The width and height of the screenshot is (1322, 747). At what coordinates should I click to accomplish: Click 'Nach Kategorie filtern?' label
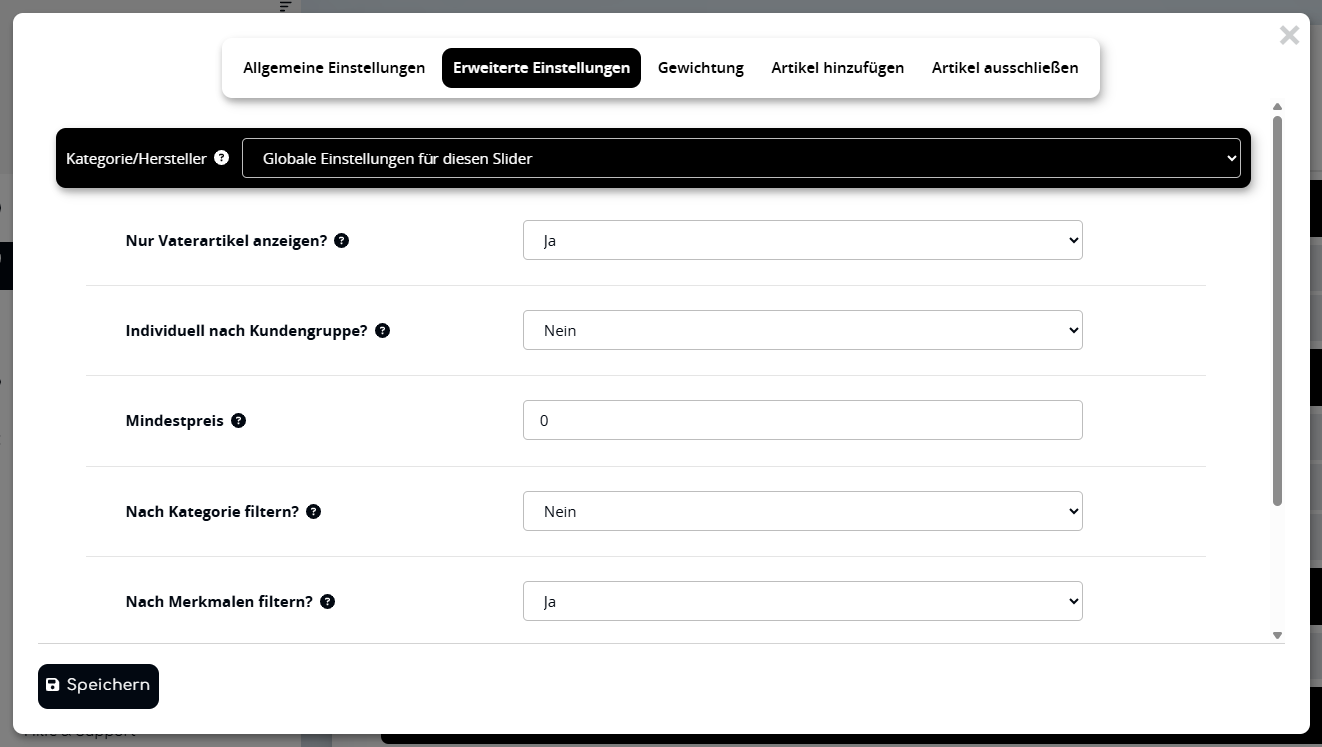(212, 512)
